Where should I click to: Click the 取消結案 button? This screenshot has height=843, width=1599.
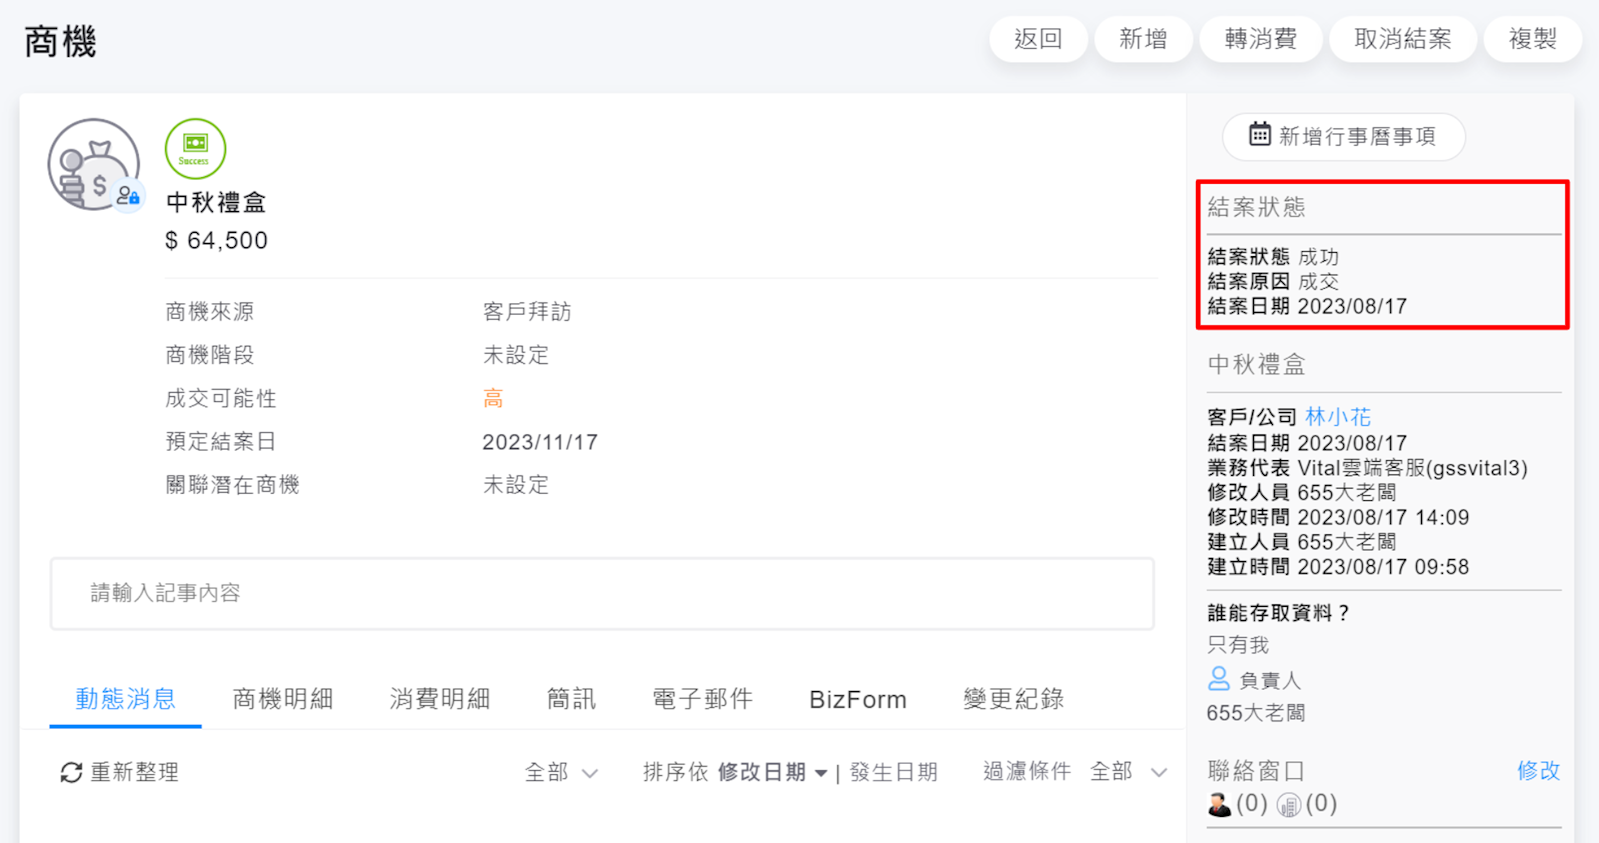[1403, 39]
